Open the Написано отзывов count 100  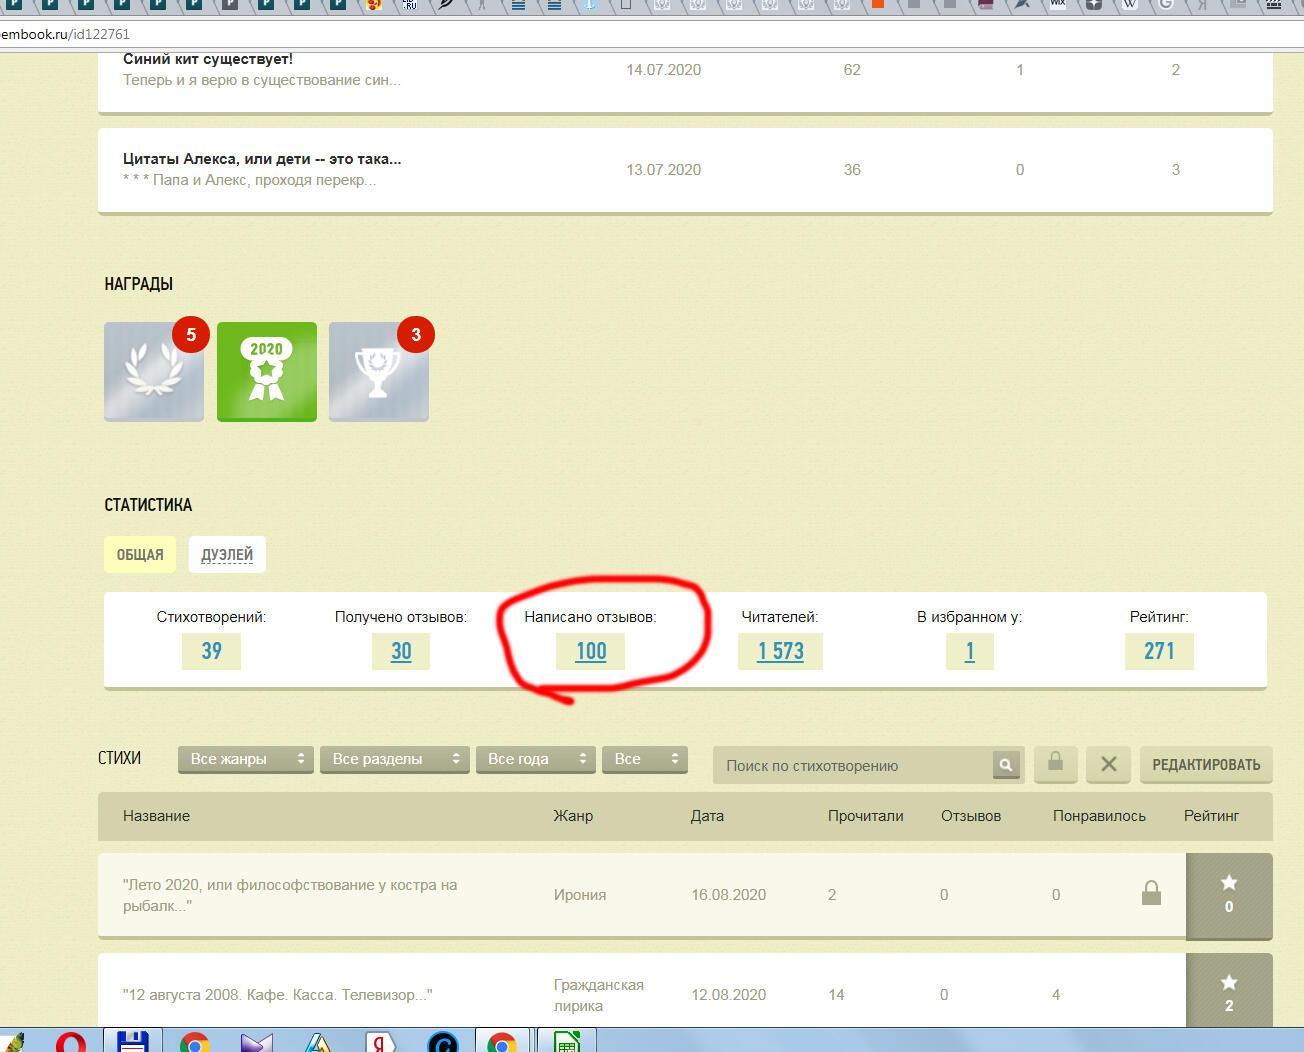(591, 651)
